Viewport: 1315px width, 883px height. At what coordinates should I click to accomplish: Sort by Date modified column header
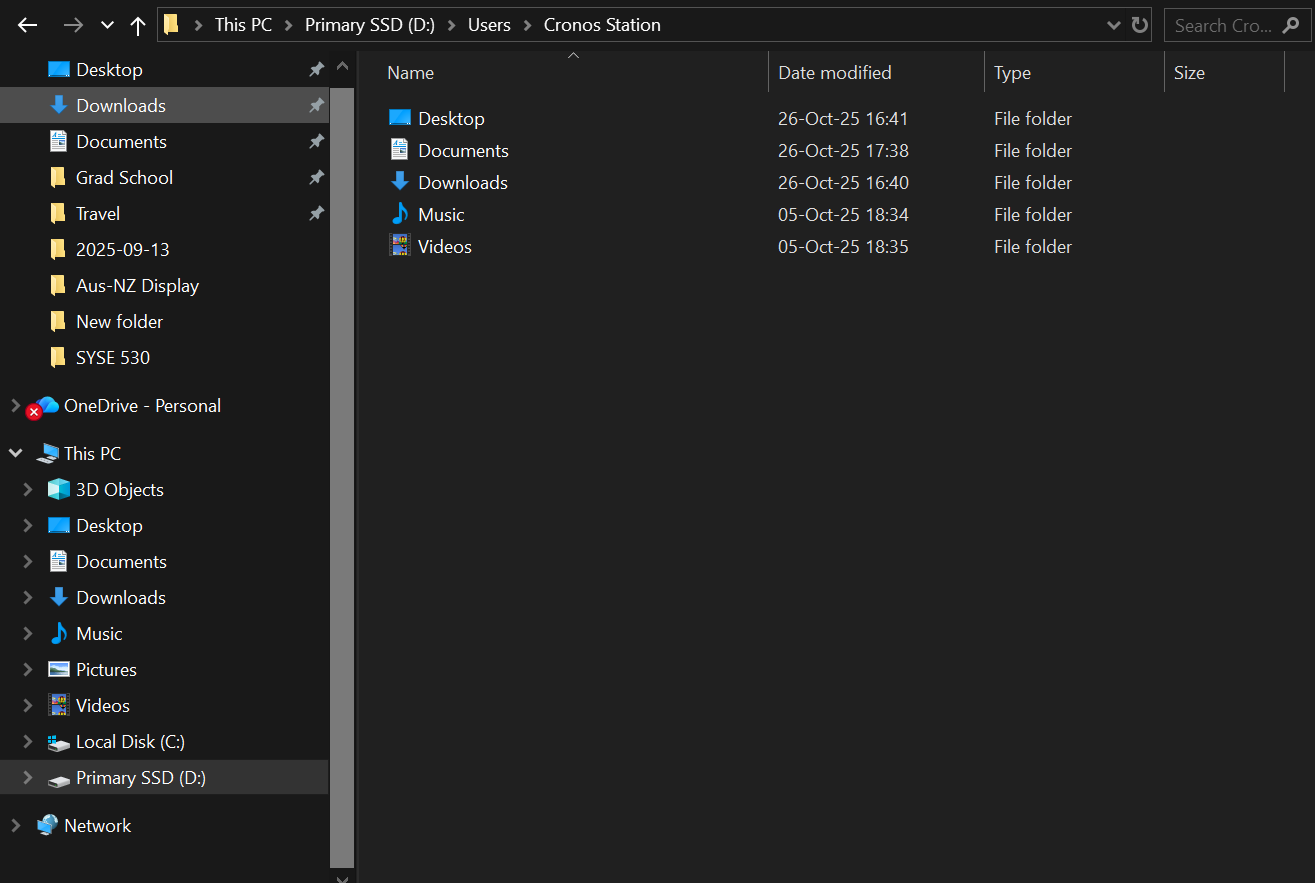876,72
